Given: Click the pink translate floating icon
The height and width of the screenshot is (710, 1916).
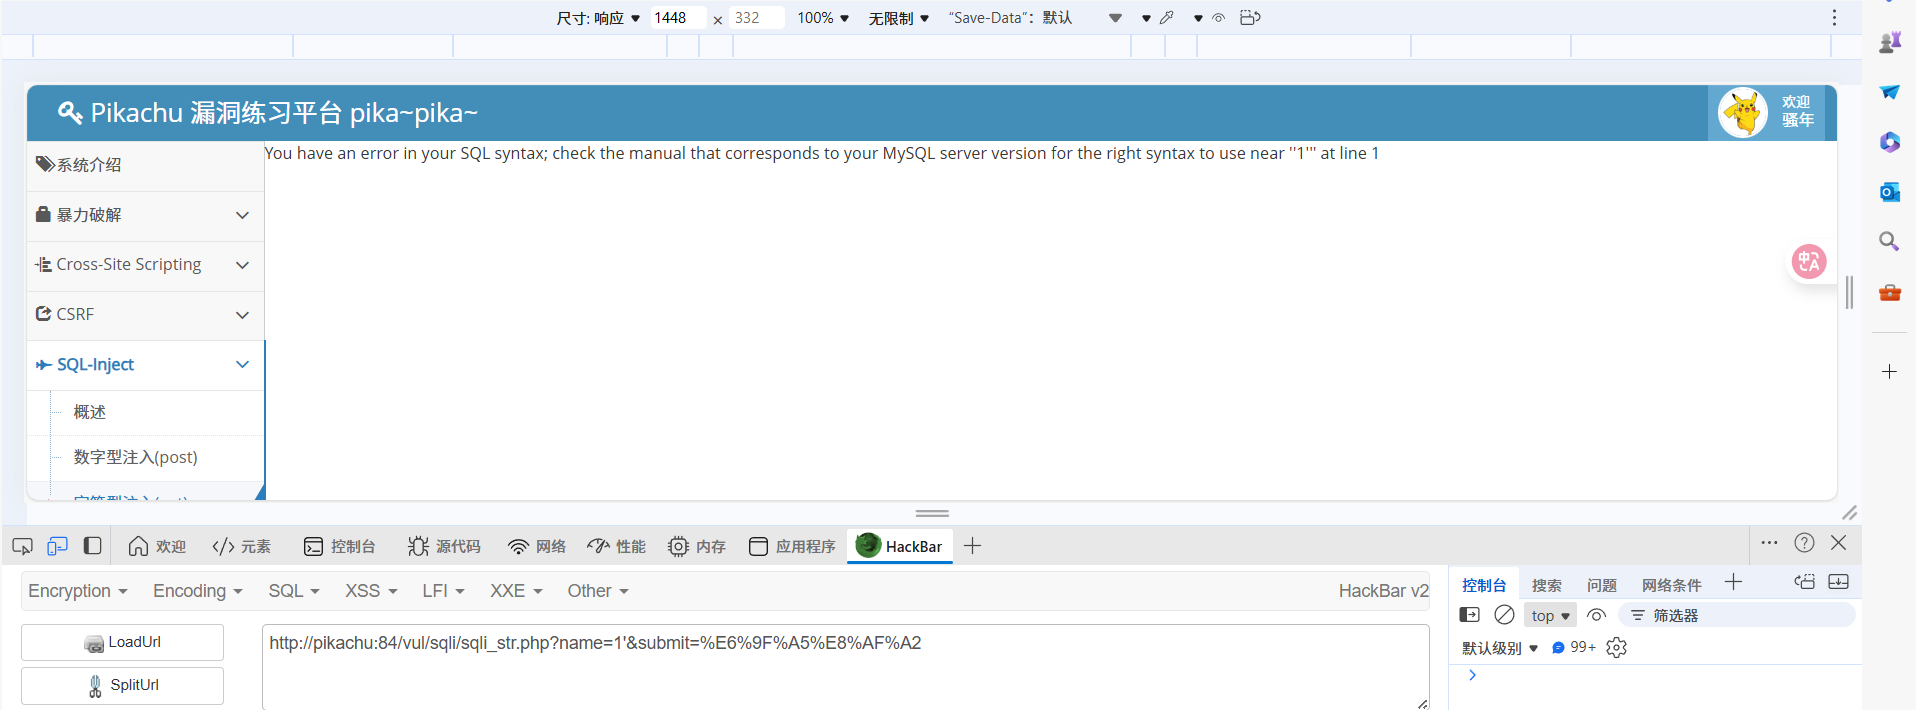Looking at the screenshot, I should click(1808, 262).
